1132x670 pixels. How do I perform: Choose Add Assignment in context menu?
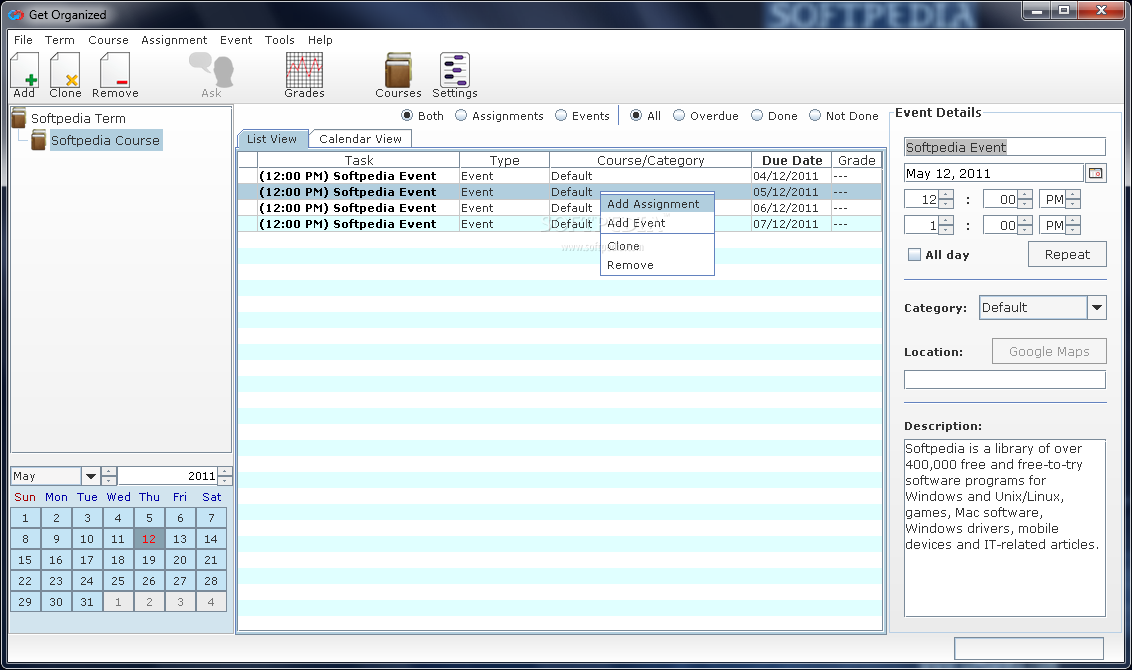(657, 204)
